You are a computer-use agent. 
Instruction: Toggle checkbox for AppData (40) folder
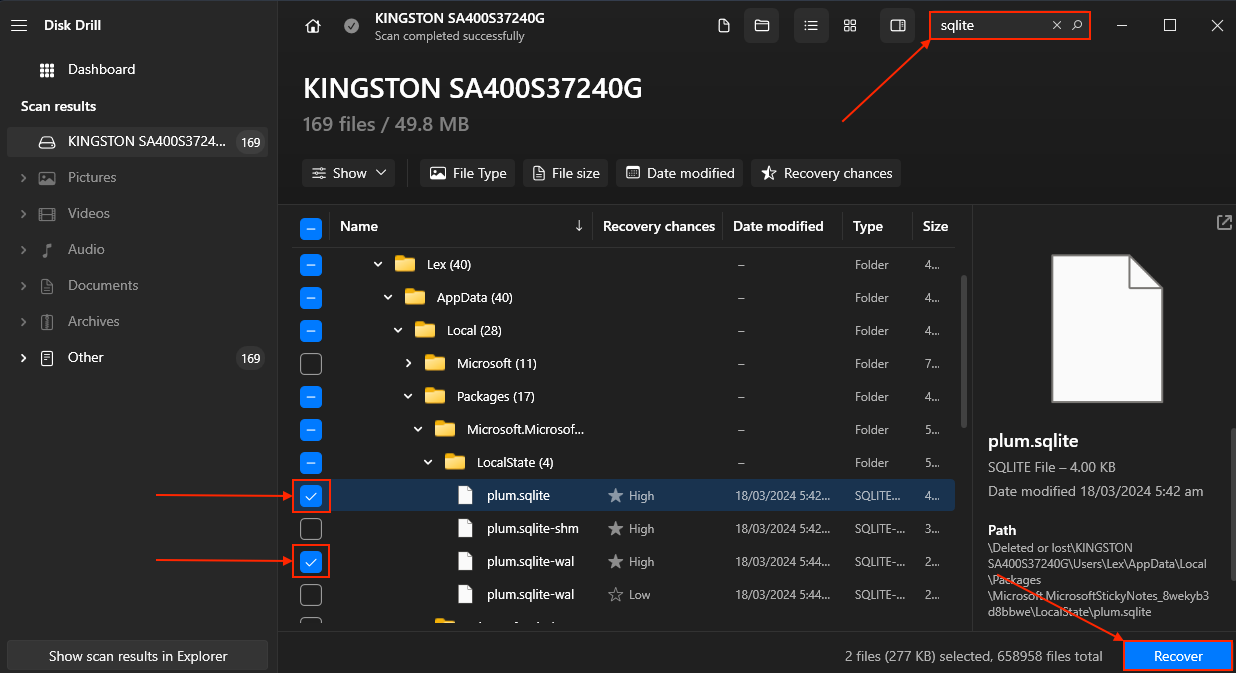pos(311,298)
